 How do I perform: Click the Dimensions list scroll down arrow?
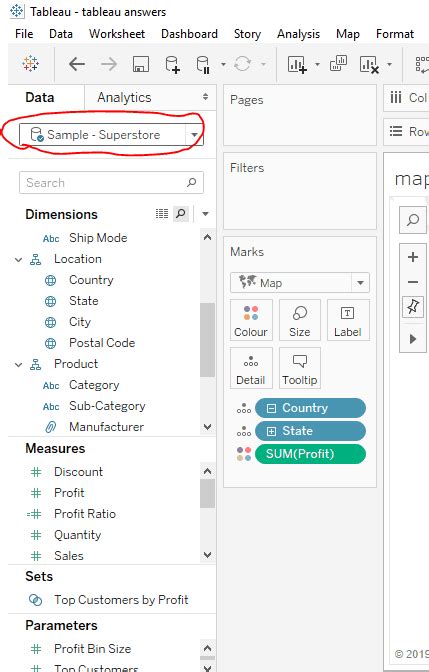207,427
